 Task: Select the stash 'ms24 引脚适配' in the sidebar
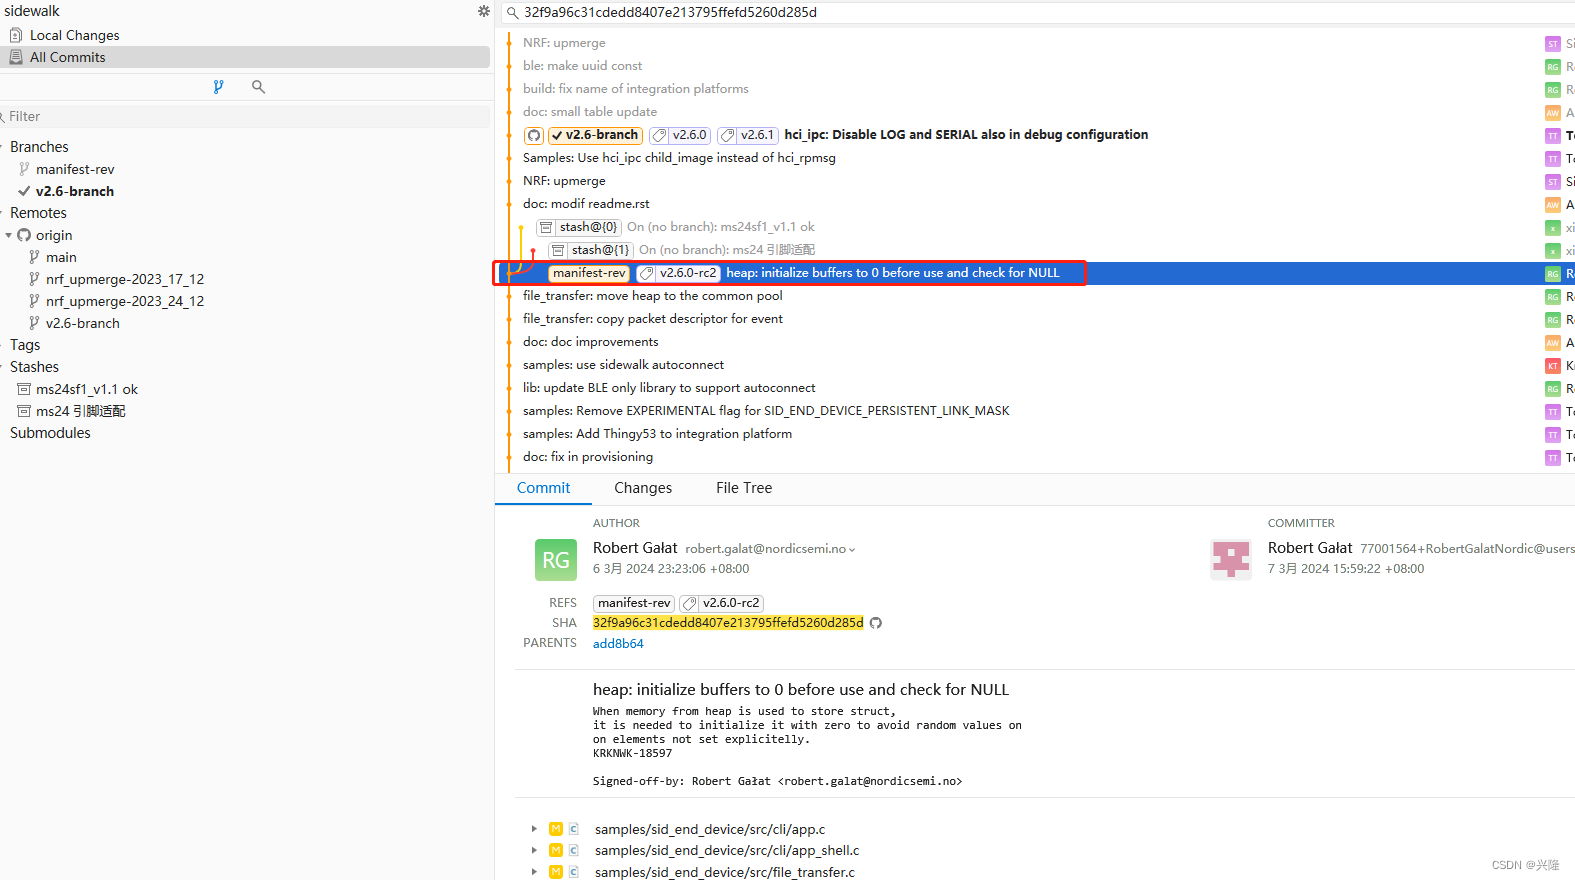[81, 411]
